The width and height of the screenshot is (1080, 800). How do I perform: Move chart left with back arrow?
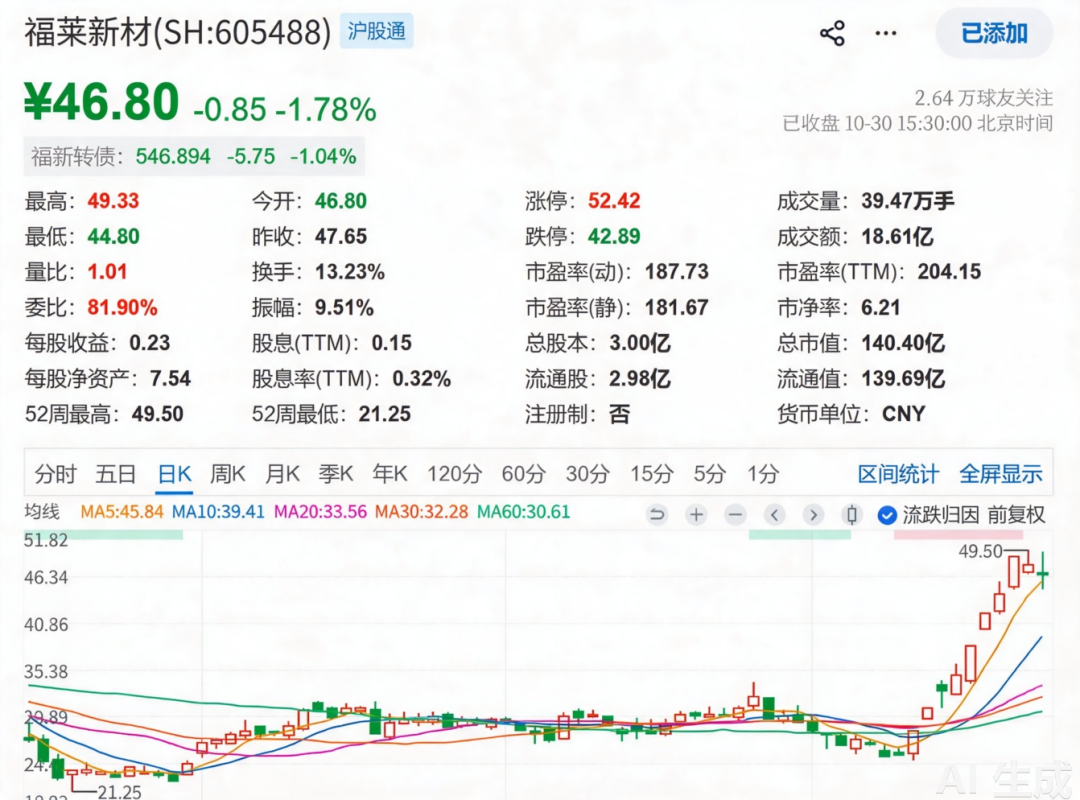coord(775,515)
